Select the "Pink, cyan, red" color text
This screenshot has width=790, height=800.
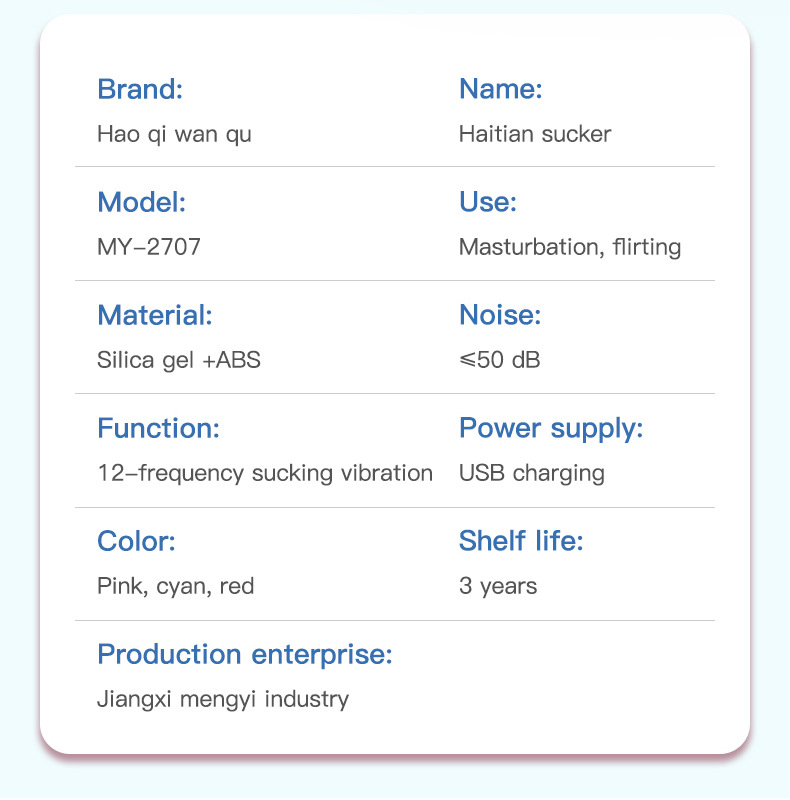175,586
